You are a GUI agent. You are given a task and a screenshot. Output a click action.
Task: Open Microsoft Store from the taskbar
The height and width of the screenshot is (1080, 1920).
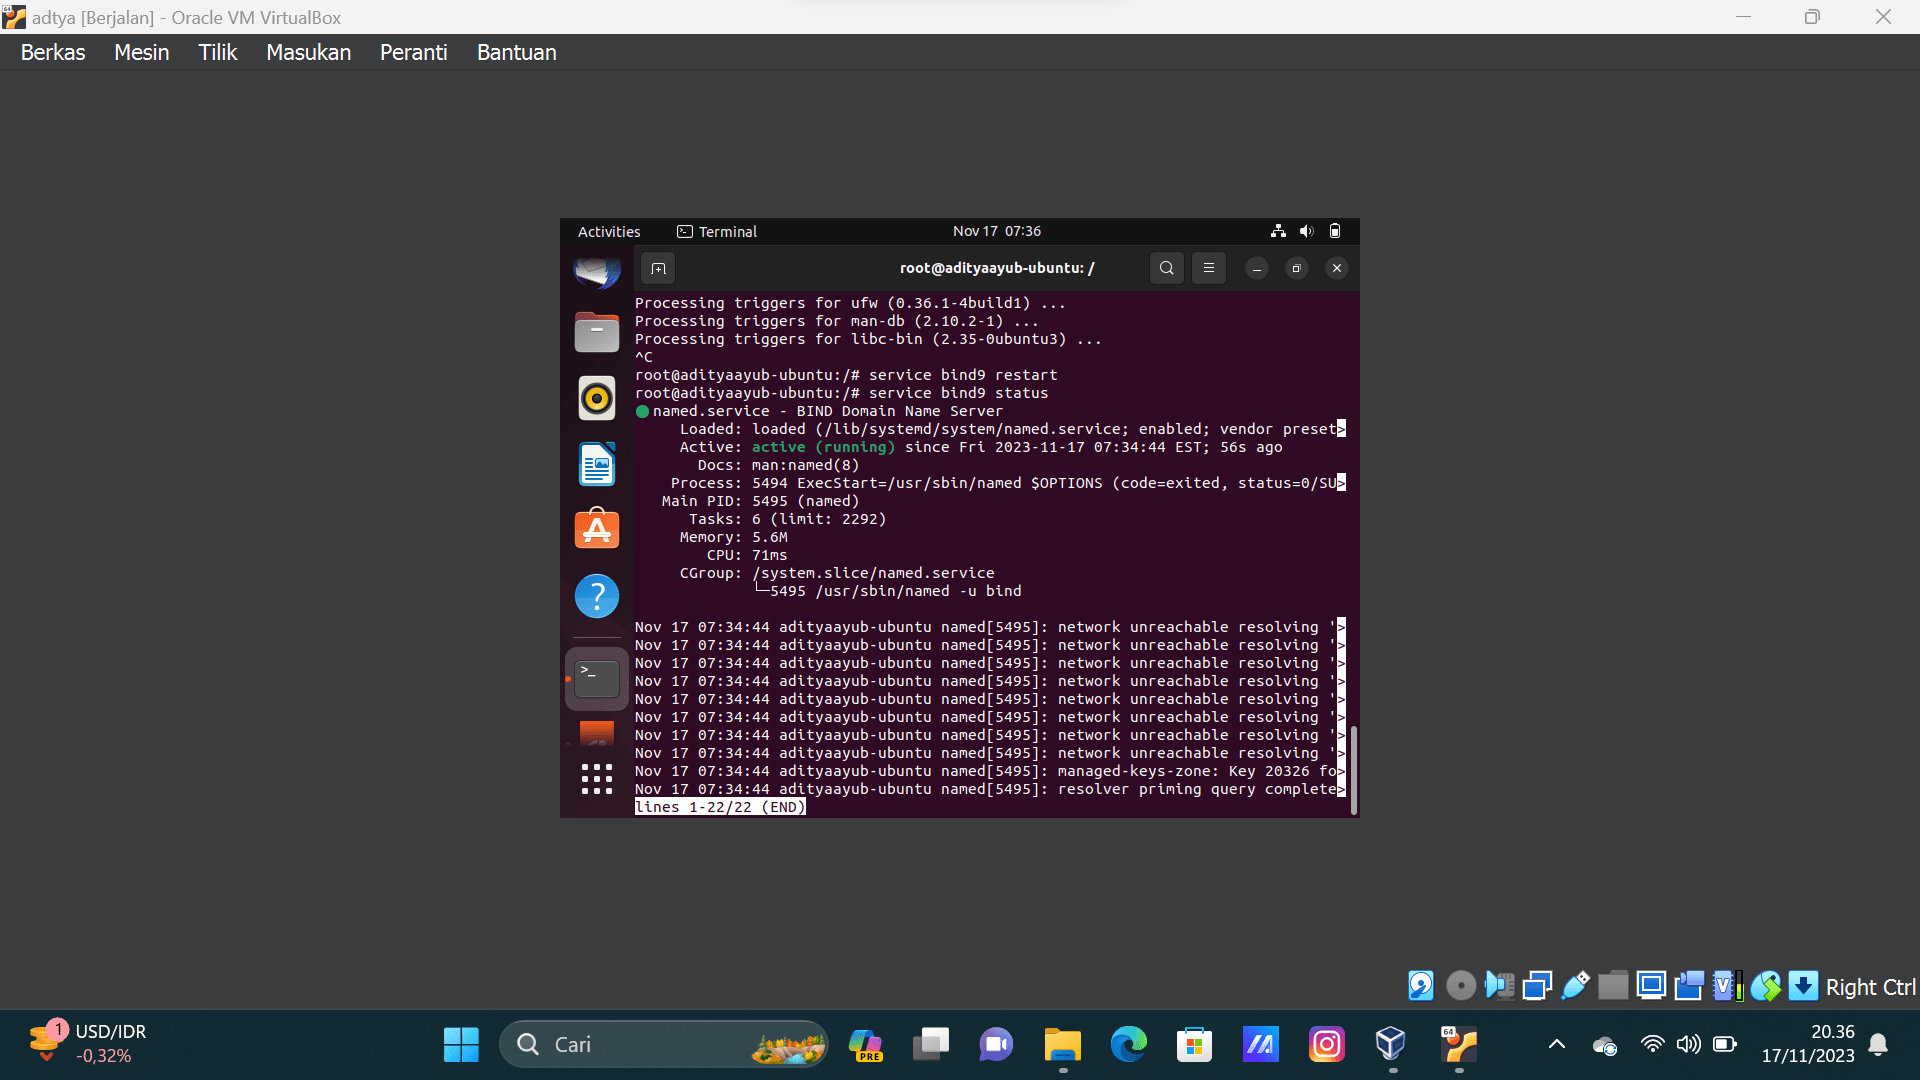[x=1195, y=1044]
